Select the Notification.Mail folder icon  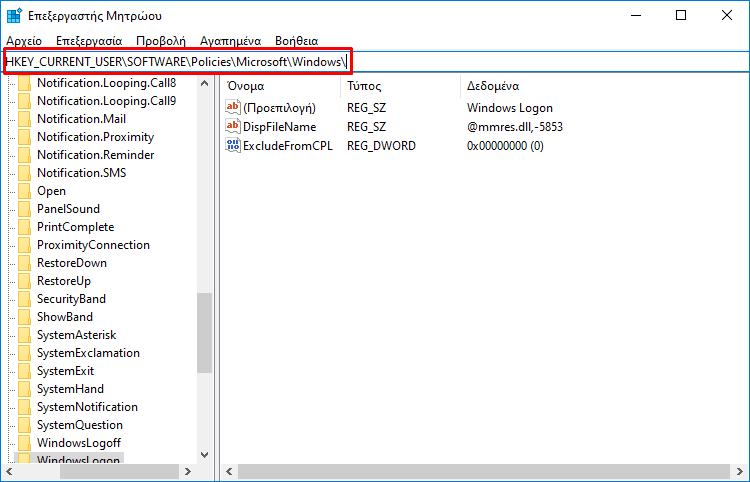24,119
